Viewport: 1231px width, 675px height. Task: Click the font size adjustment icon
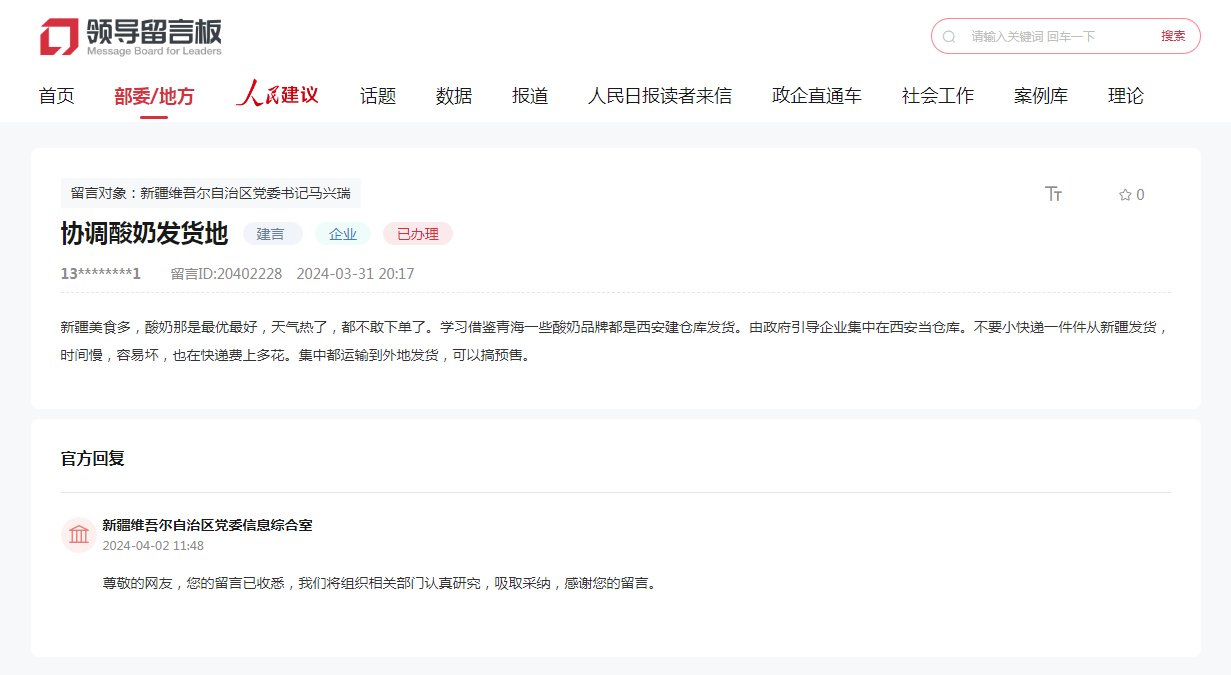click(1053, 194)
